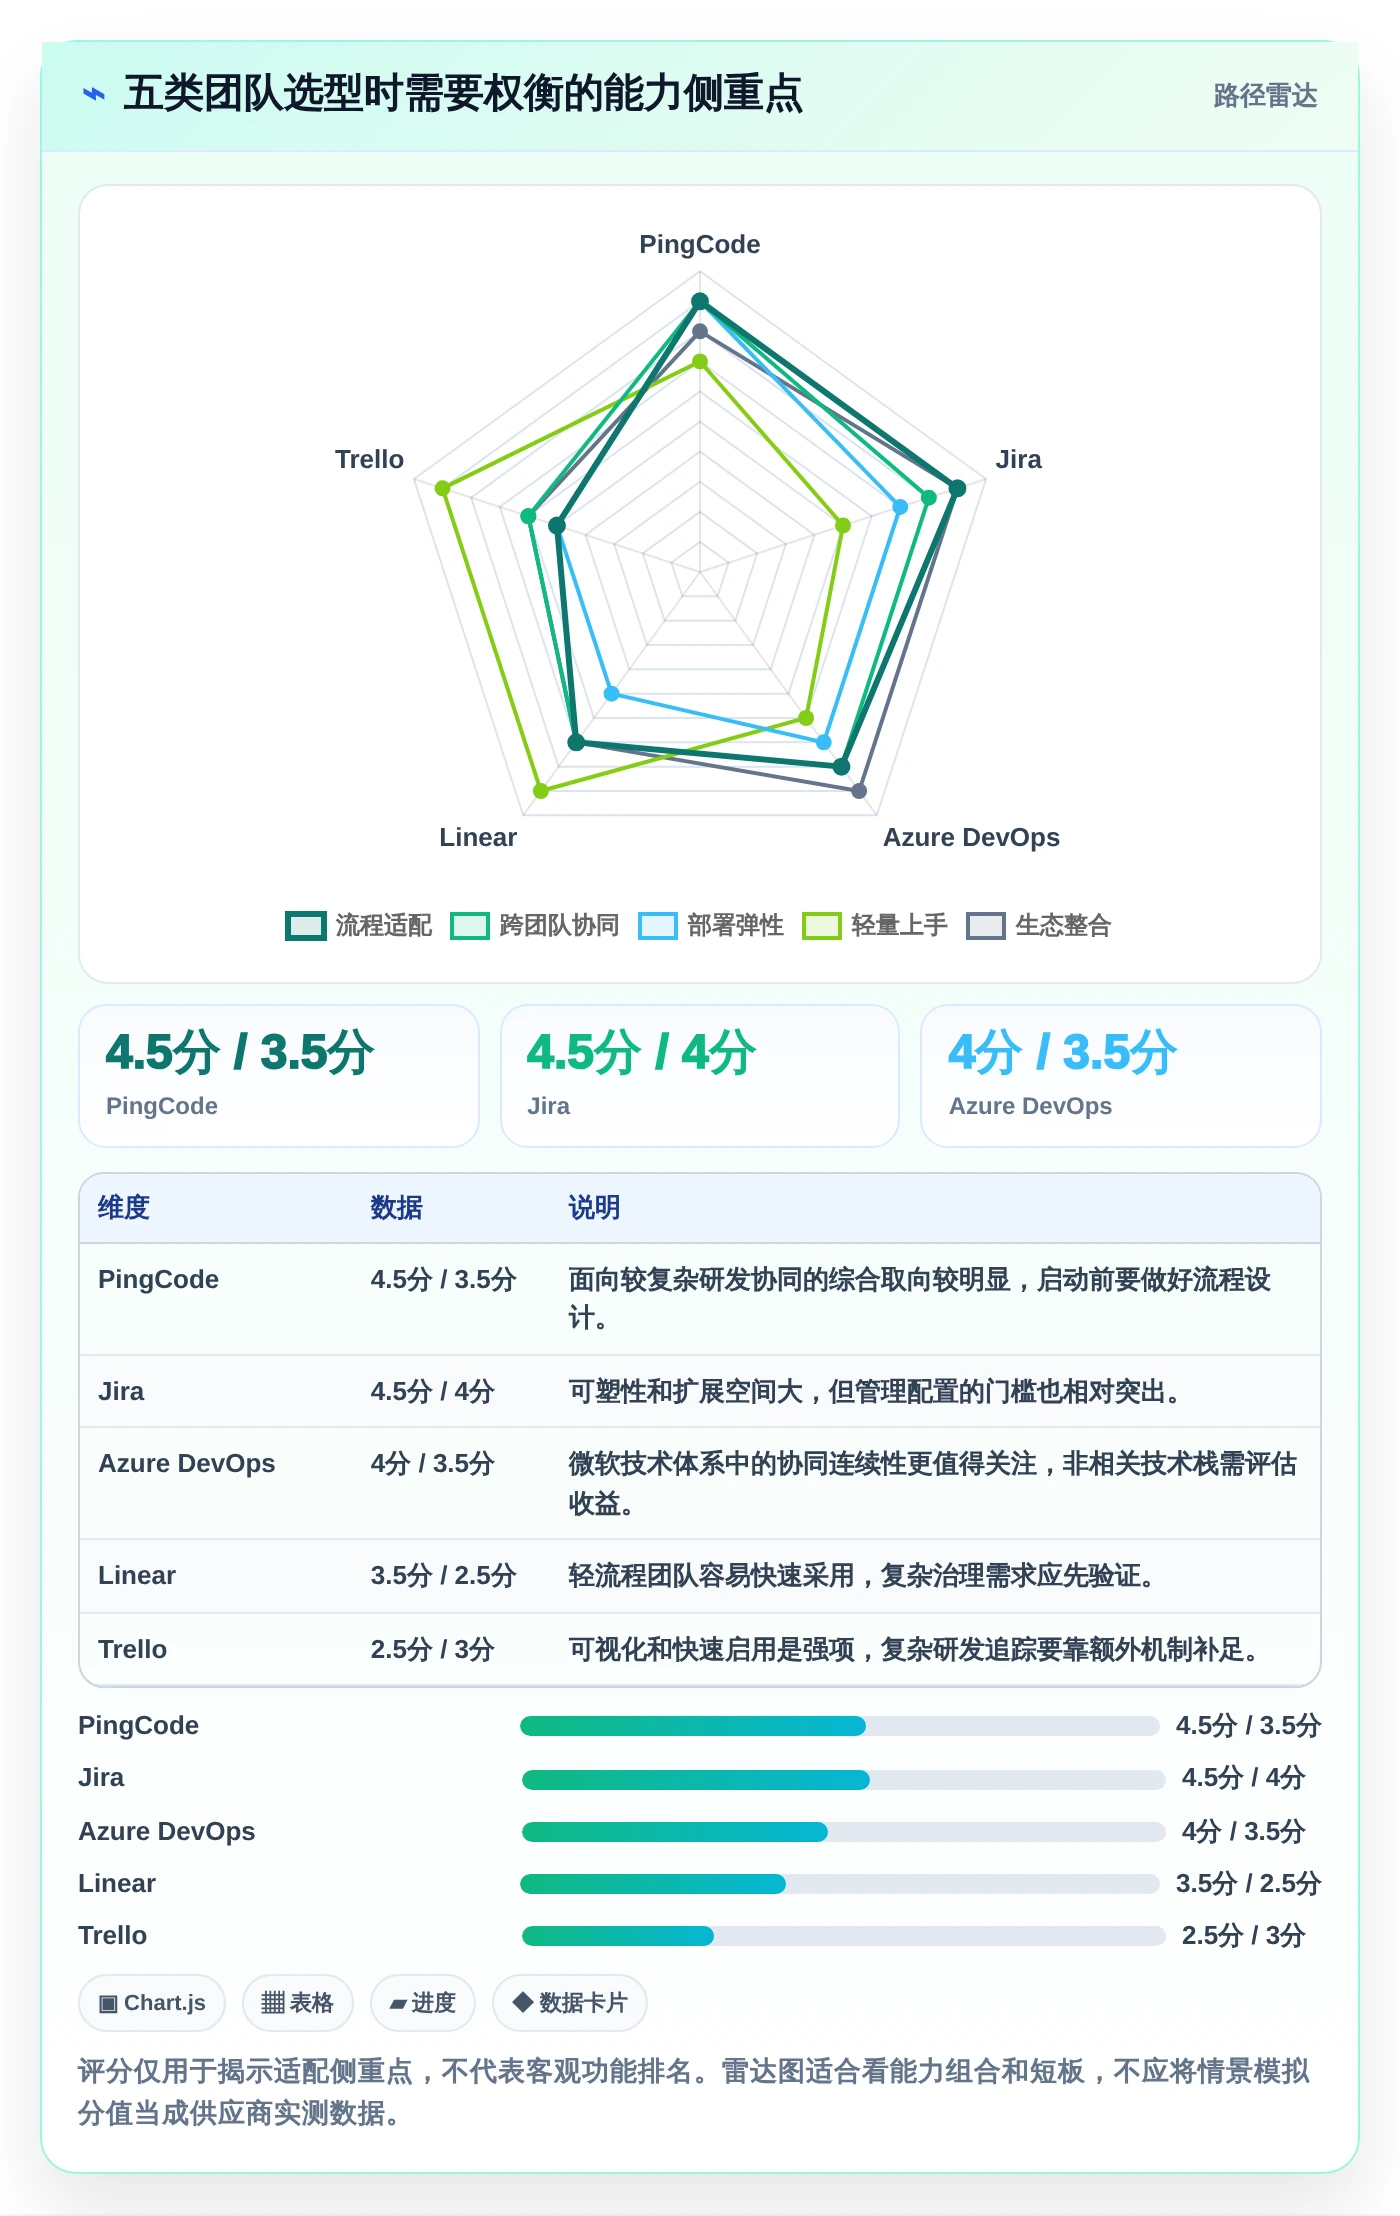Screen dimensions: 1400x2216
Task: Click 4分 / 3.5分 value beside Azure DevOps bar
Action: pos(1243,1831)
